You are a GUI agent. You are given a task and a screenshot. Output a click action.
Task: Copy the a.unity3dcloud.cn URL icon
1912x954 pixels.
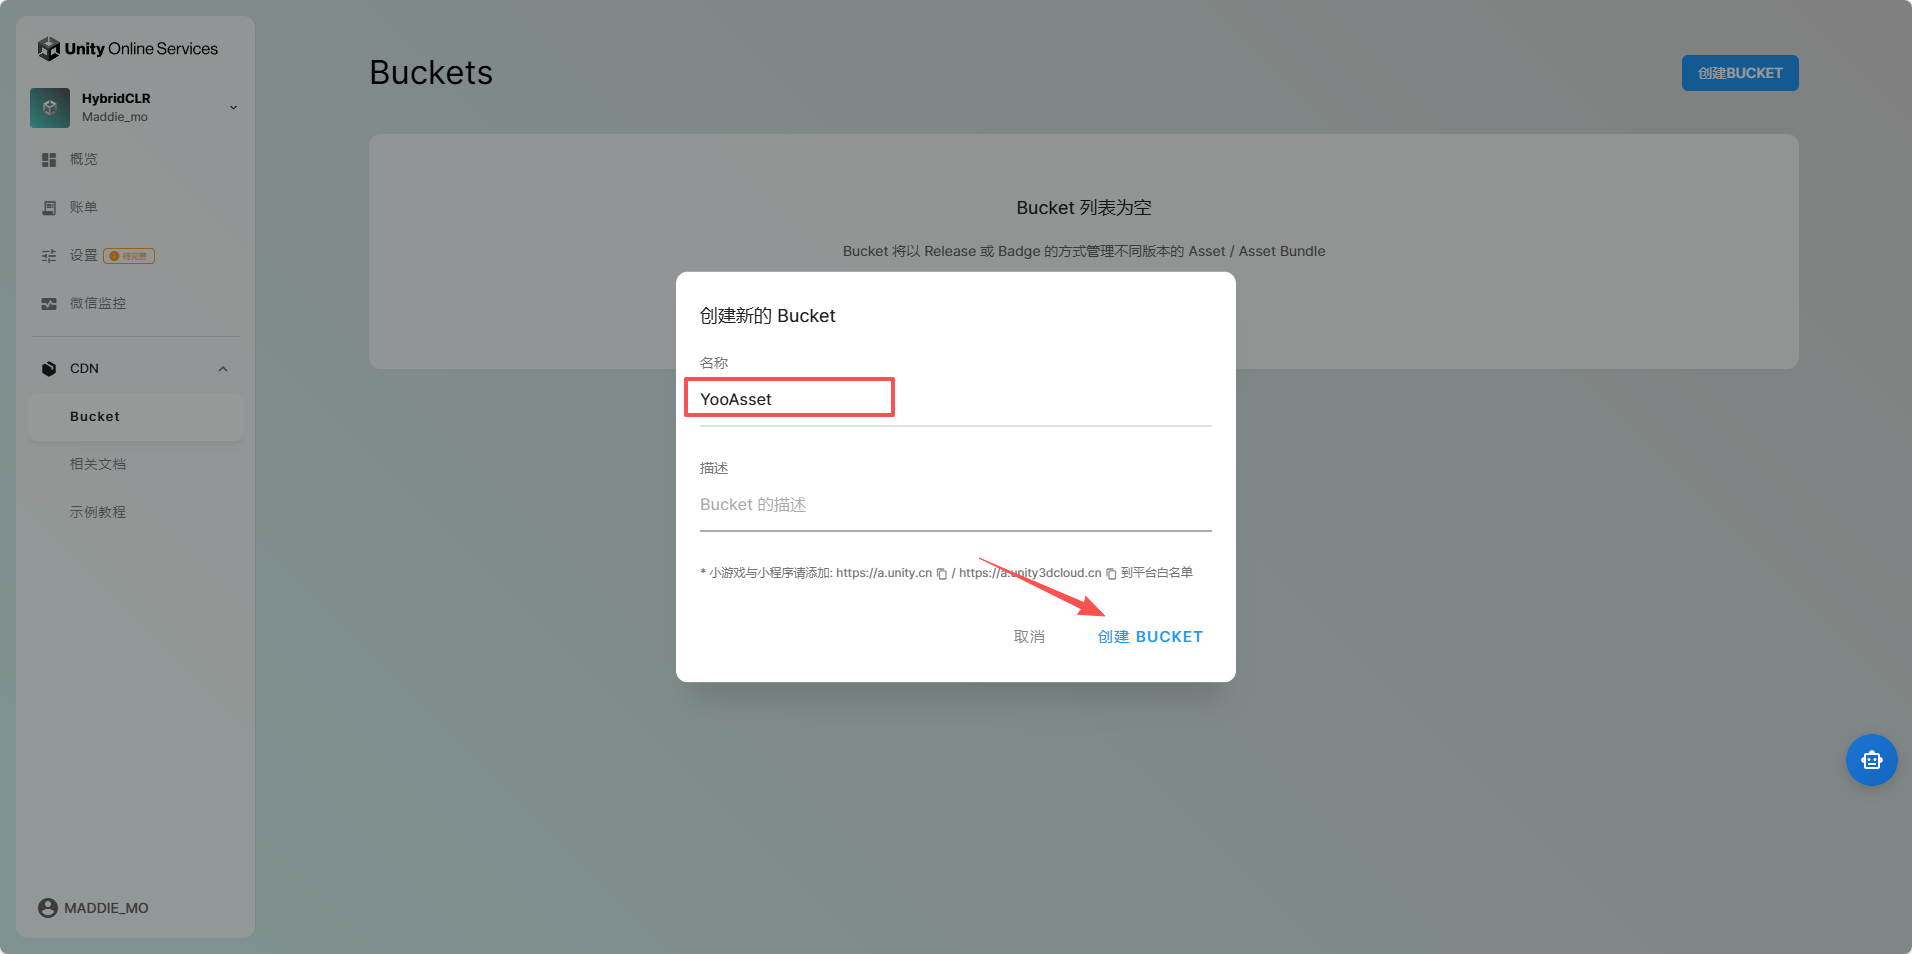coord(1111,574)
